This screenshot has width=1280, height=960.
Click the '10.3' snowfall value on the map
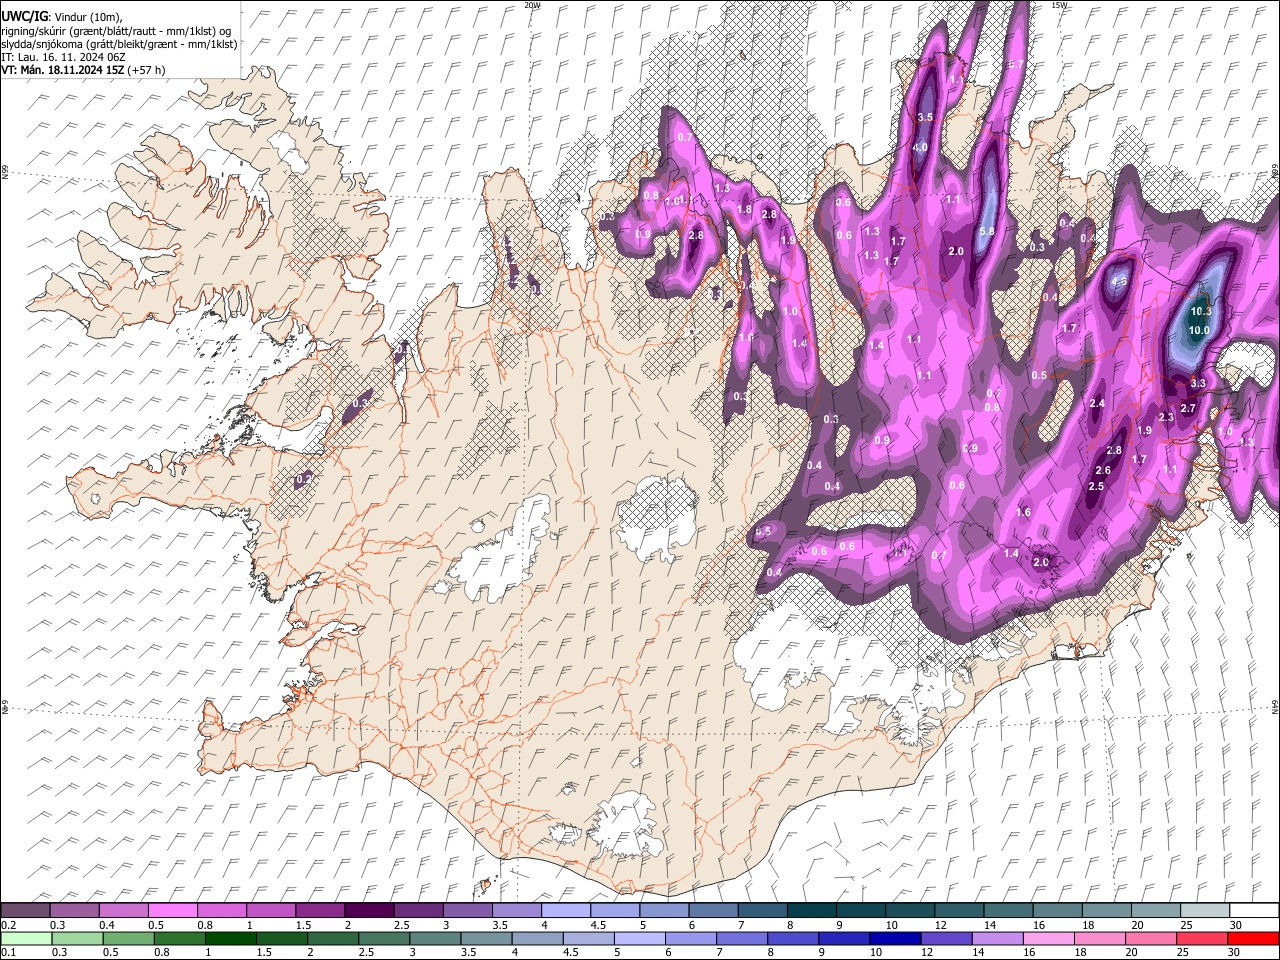[1201, 312]
